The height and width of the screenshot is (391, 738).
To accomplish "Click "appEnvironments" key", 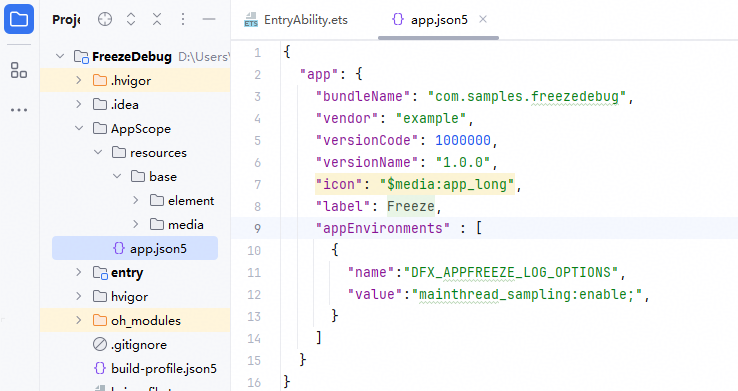I will pos(383,229).
